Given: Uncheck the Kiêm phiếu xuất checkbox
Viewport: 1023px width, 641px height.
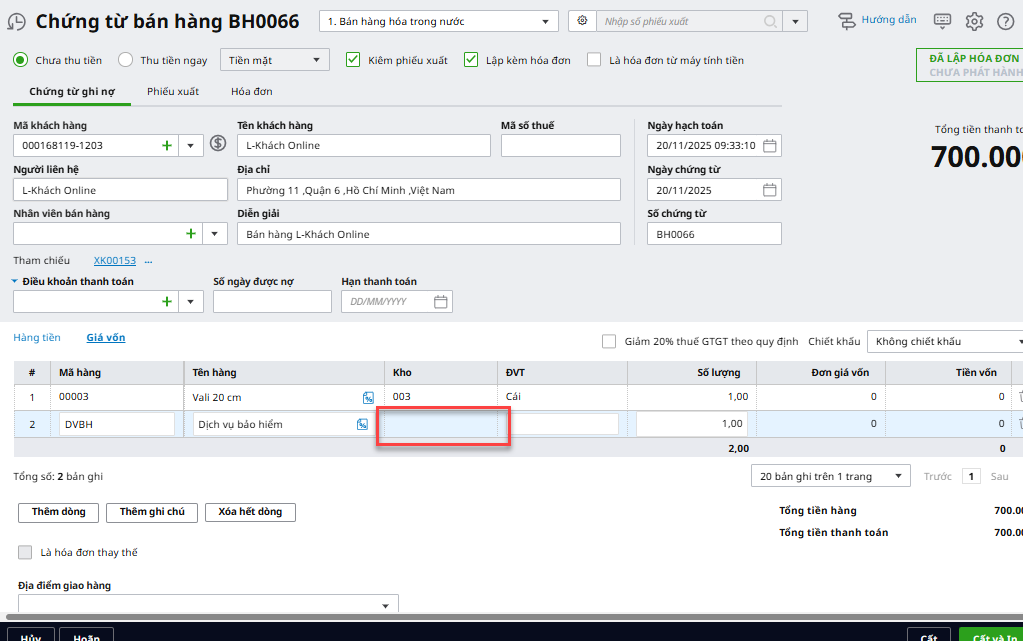Looking at the screenshot, I should pos(352,60).
